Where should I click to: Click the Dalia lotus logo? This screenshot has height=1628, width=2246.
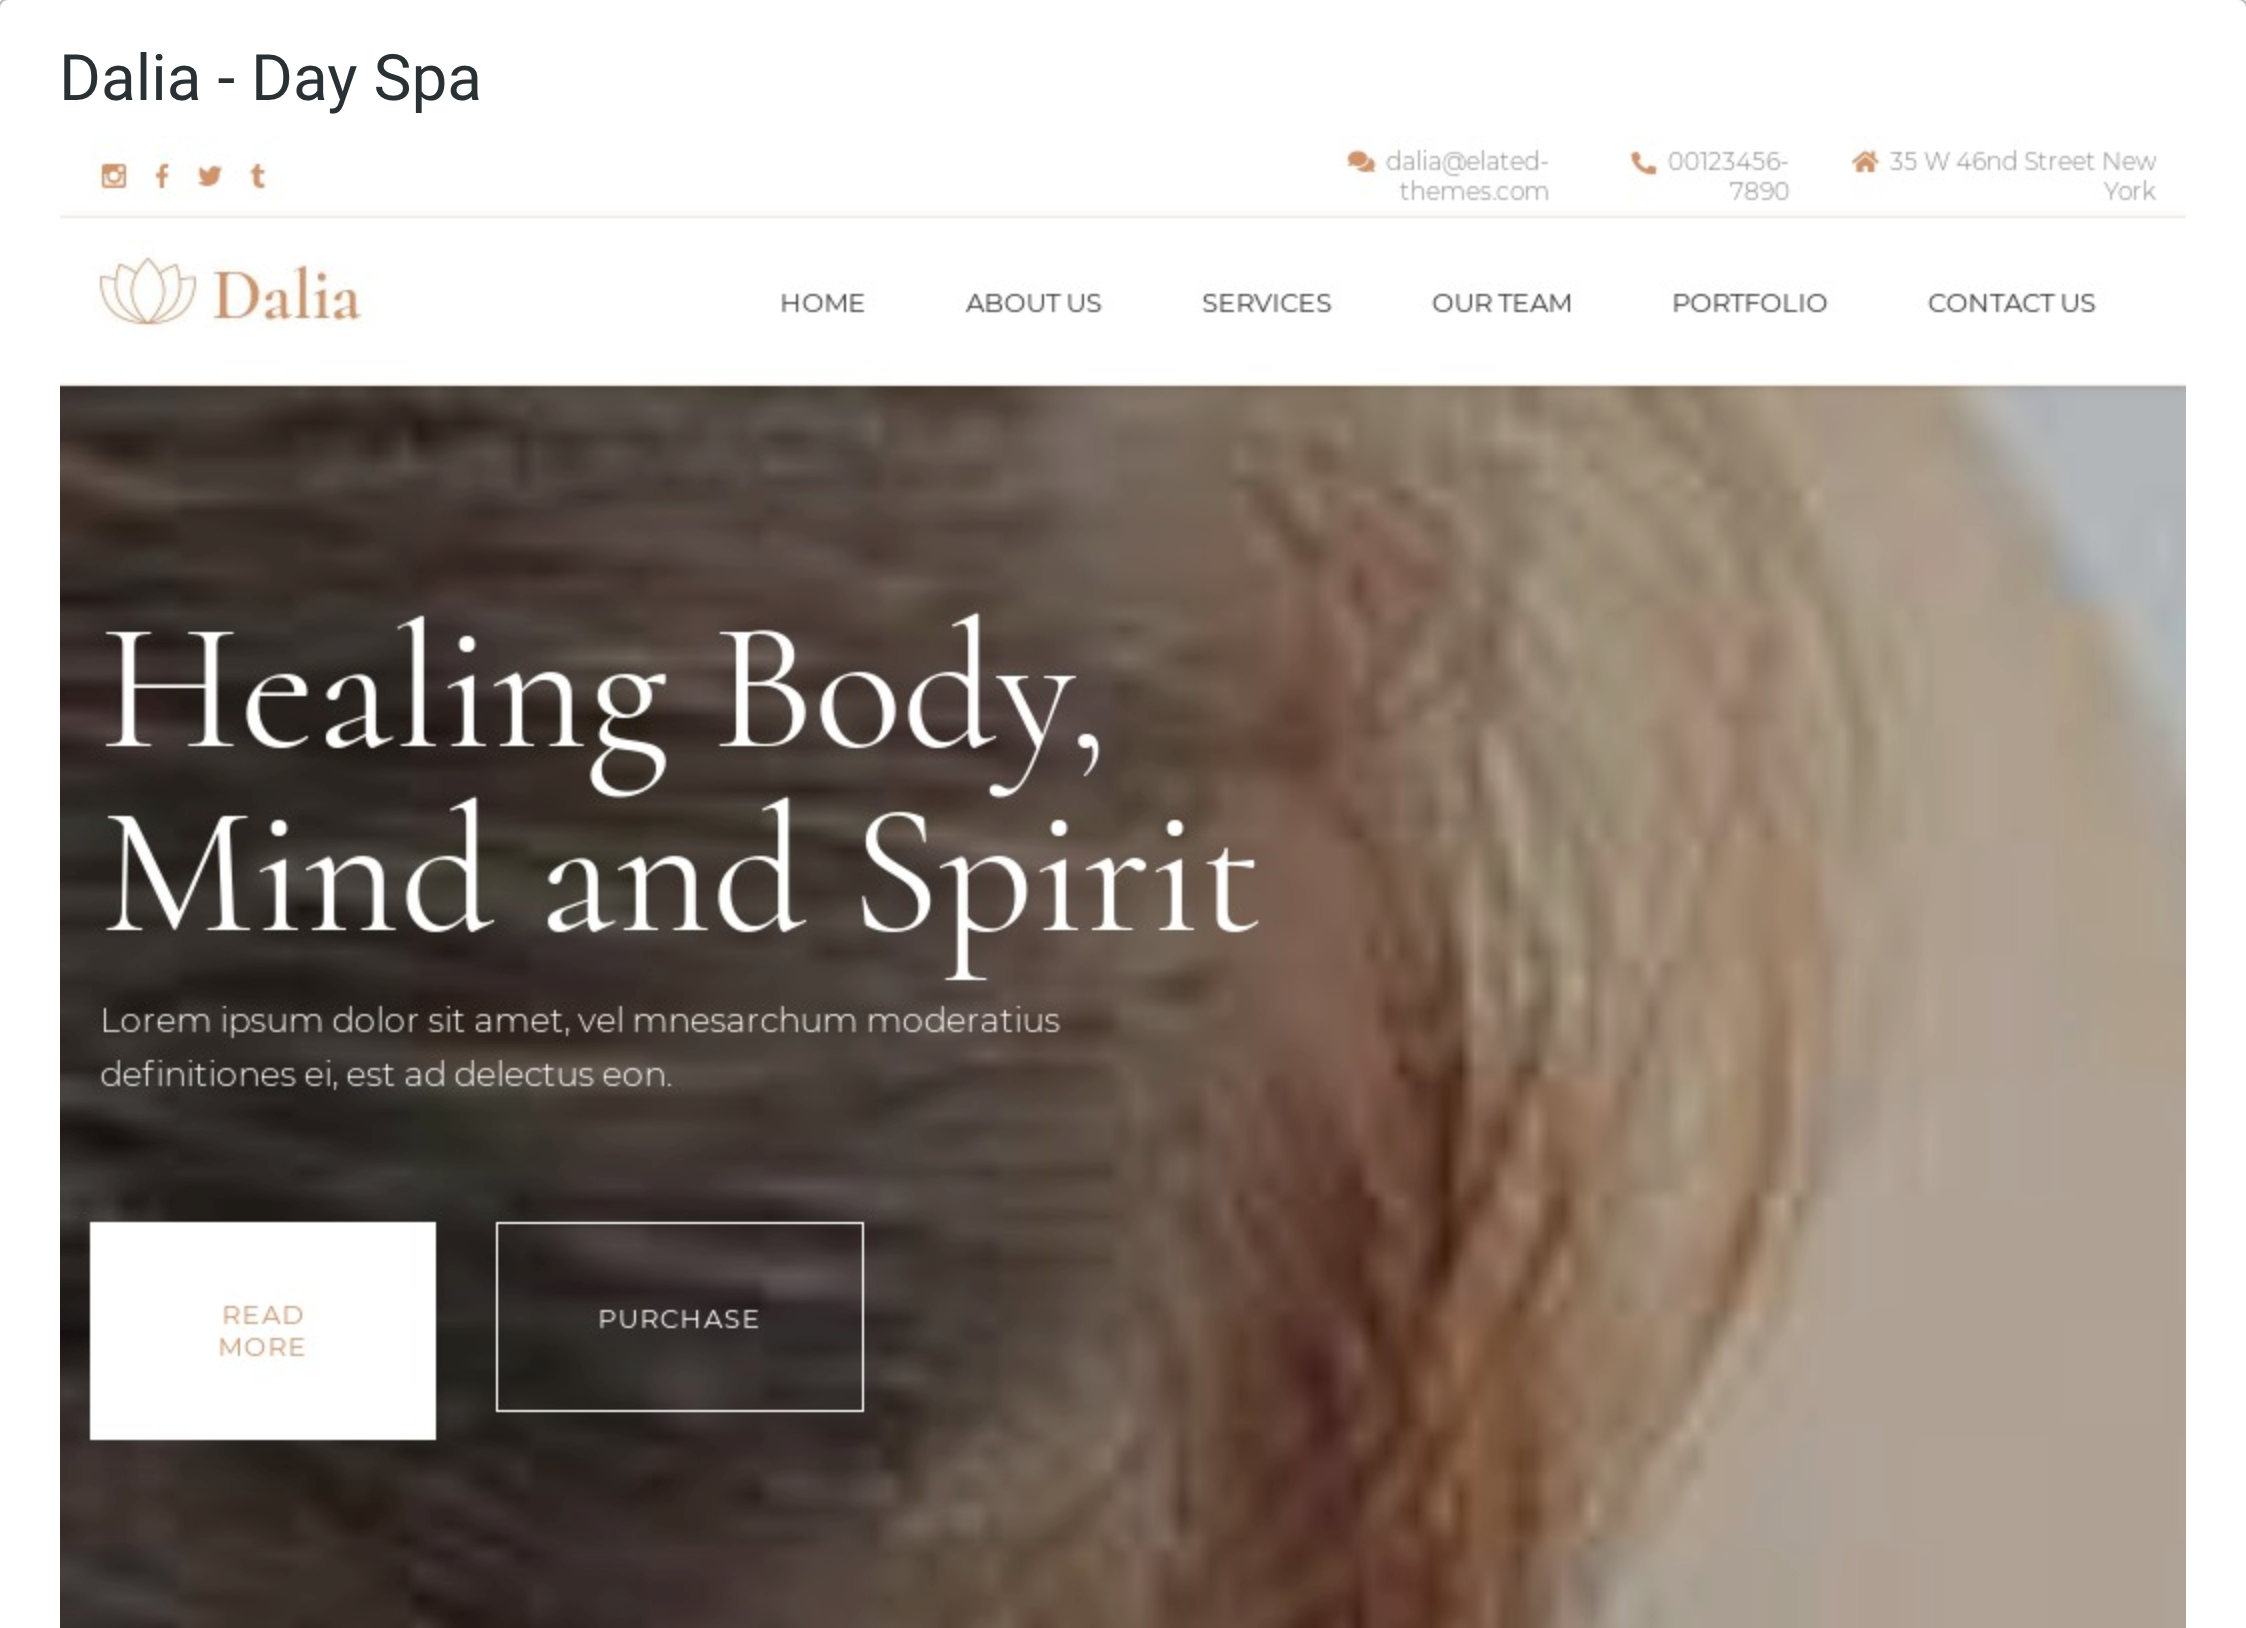point(230,293)
